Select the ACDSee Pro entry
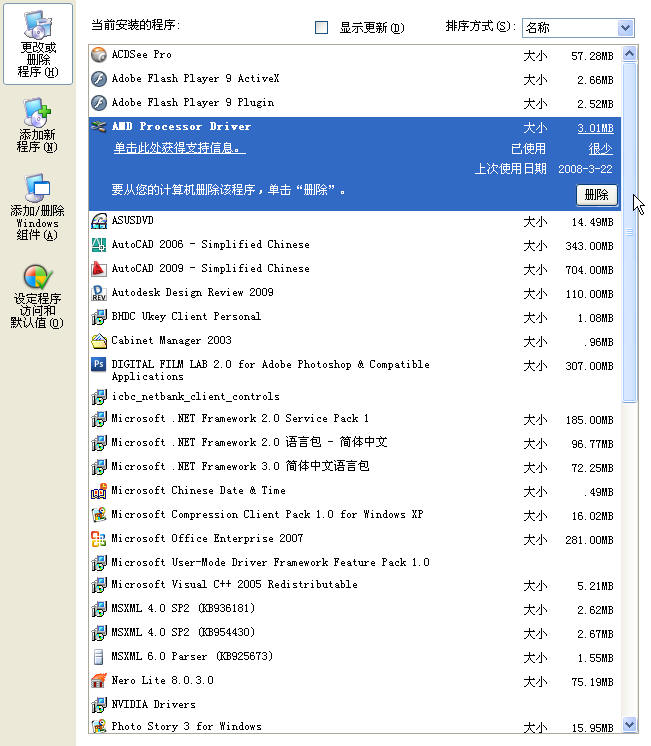 tap(355, 55)
